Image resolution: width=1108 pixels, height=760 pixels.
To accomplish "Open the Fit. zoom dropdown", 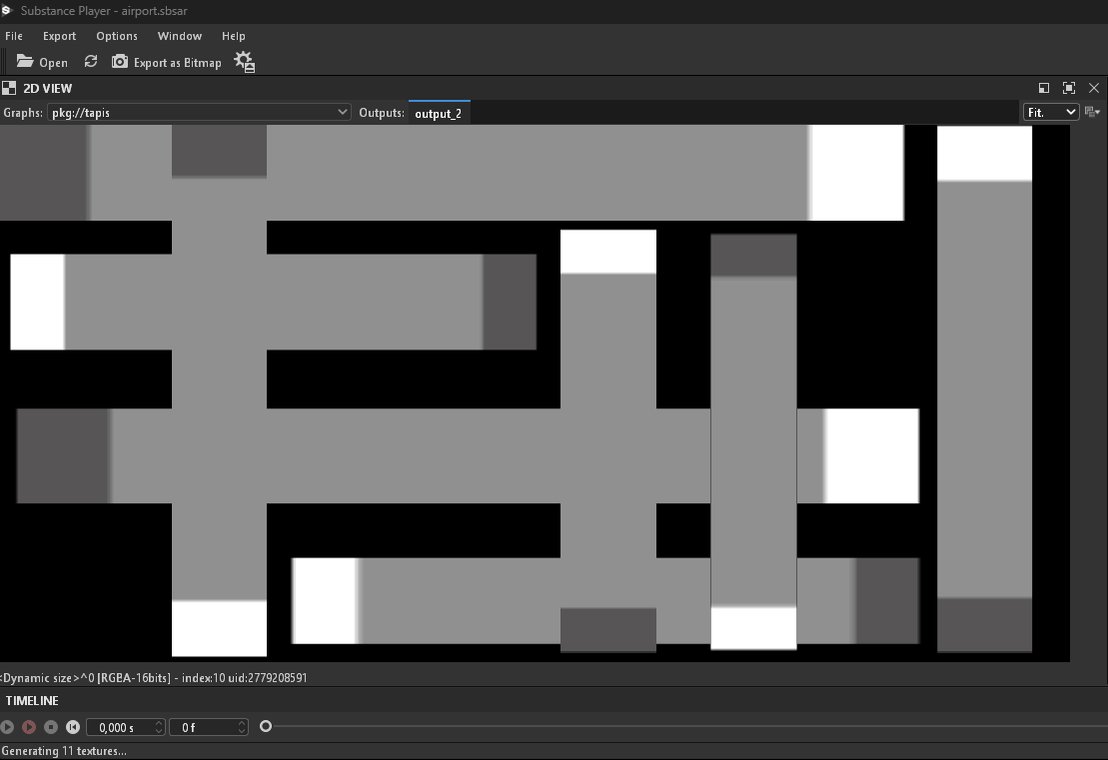I will [1051, 112].
